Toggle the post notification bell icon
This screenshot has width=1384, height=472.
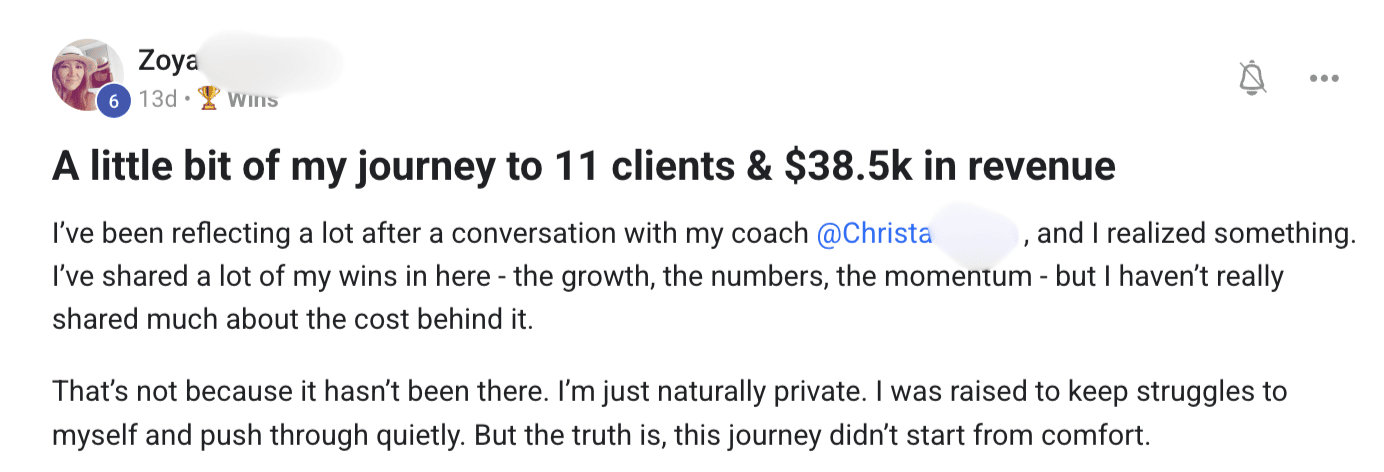pyautogui.click(x=1252, y=78)
